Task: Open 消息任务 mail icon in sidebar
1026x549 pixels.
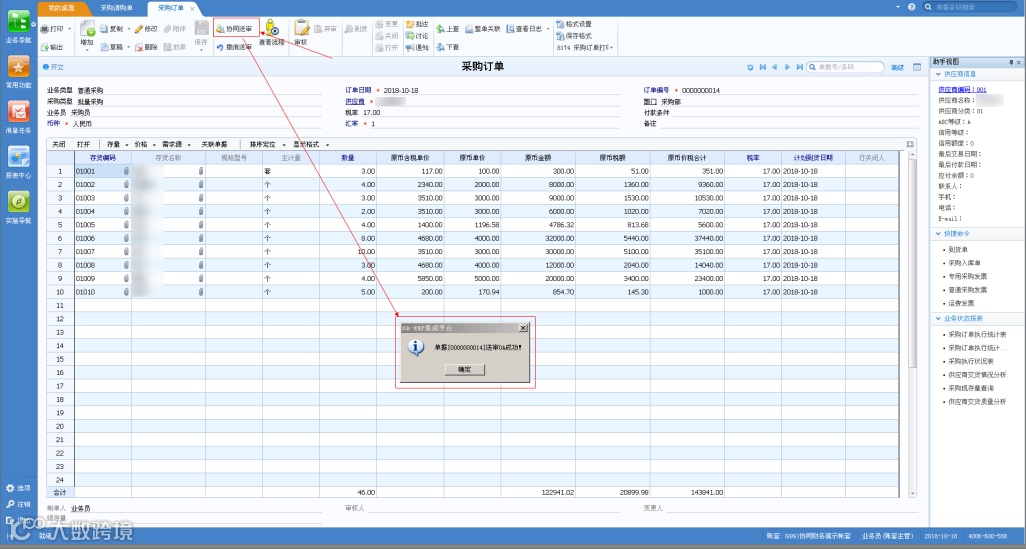Action: point(18,112)
